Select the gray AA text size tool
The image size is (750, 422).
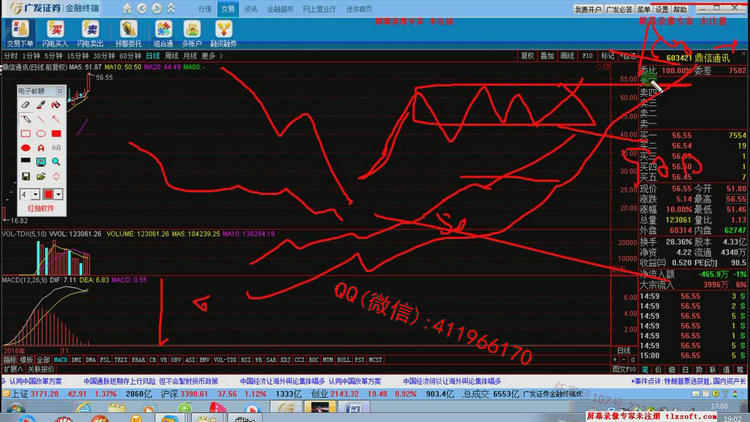click(56, 148)
